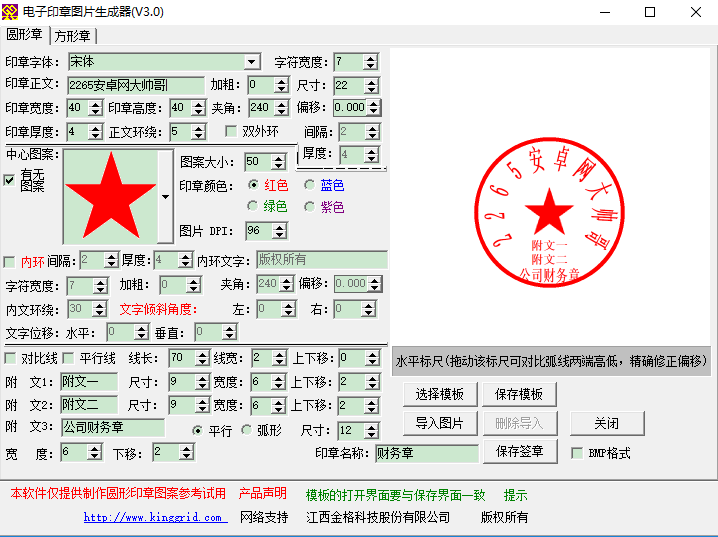Check the BMP格式 checkbox
This screenshot has height=537, width=718.
(576, 453)
